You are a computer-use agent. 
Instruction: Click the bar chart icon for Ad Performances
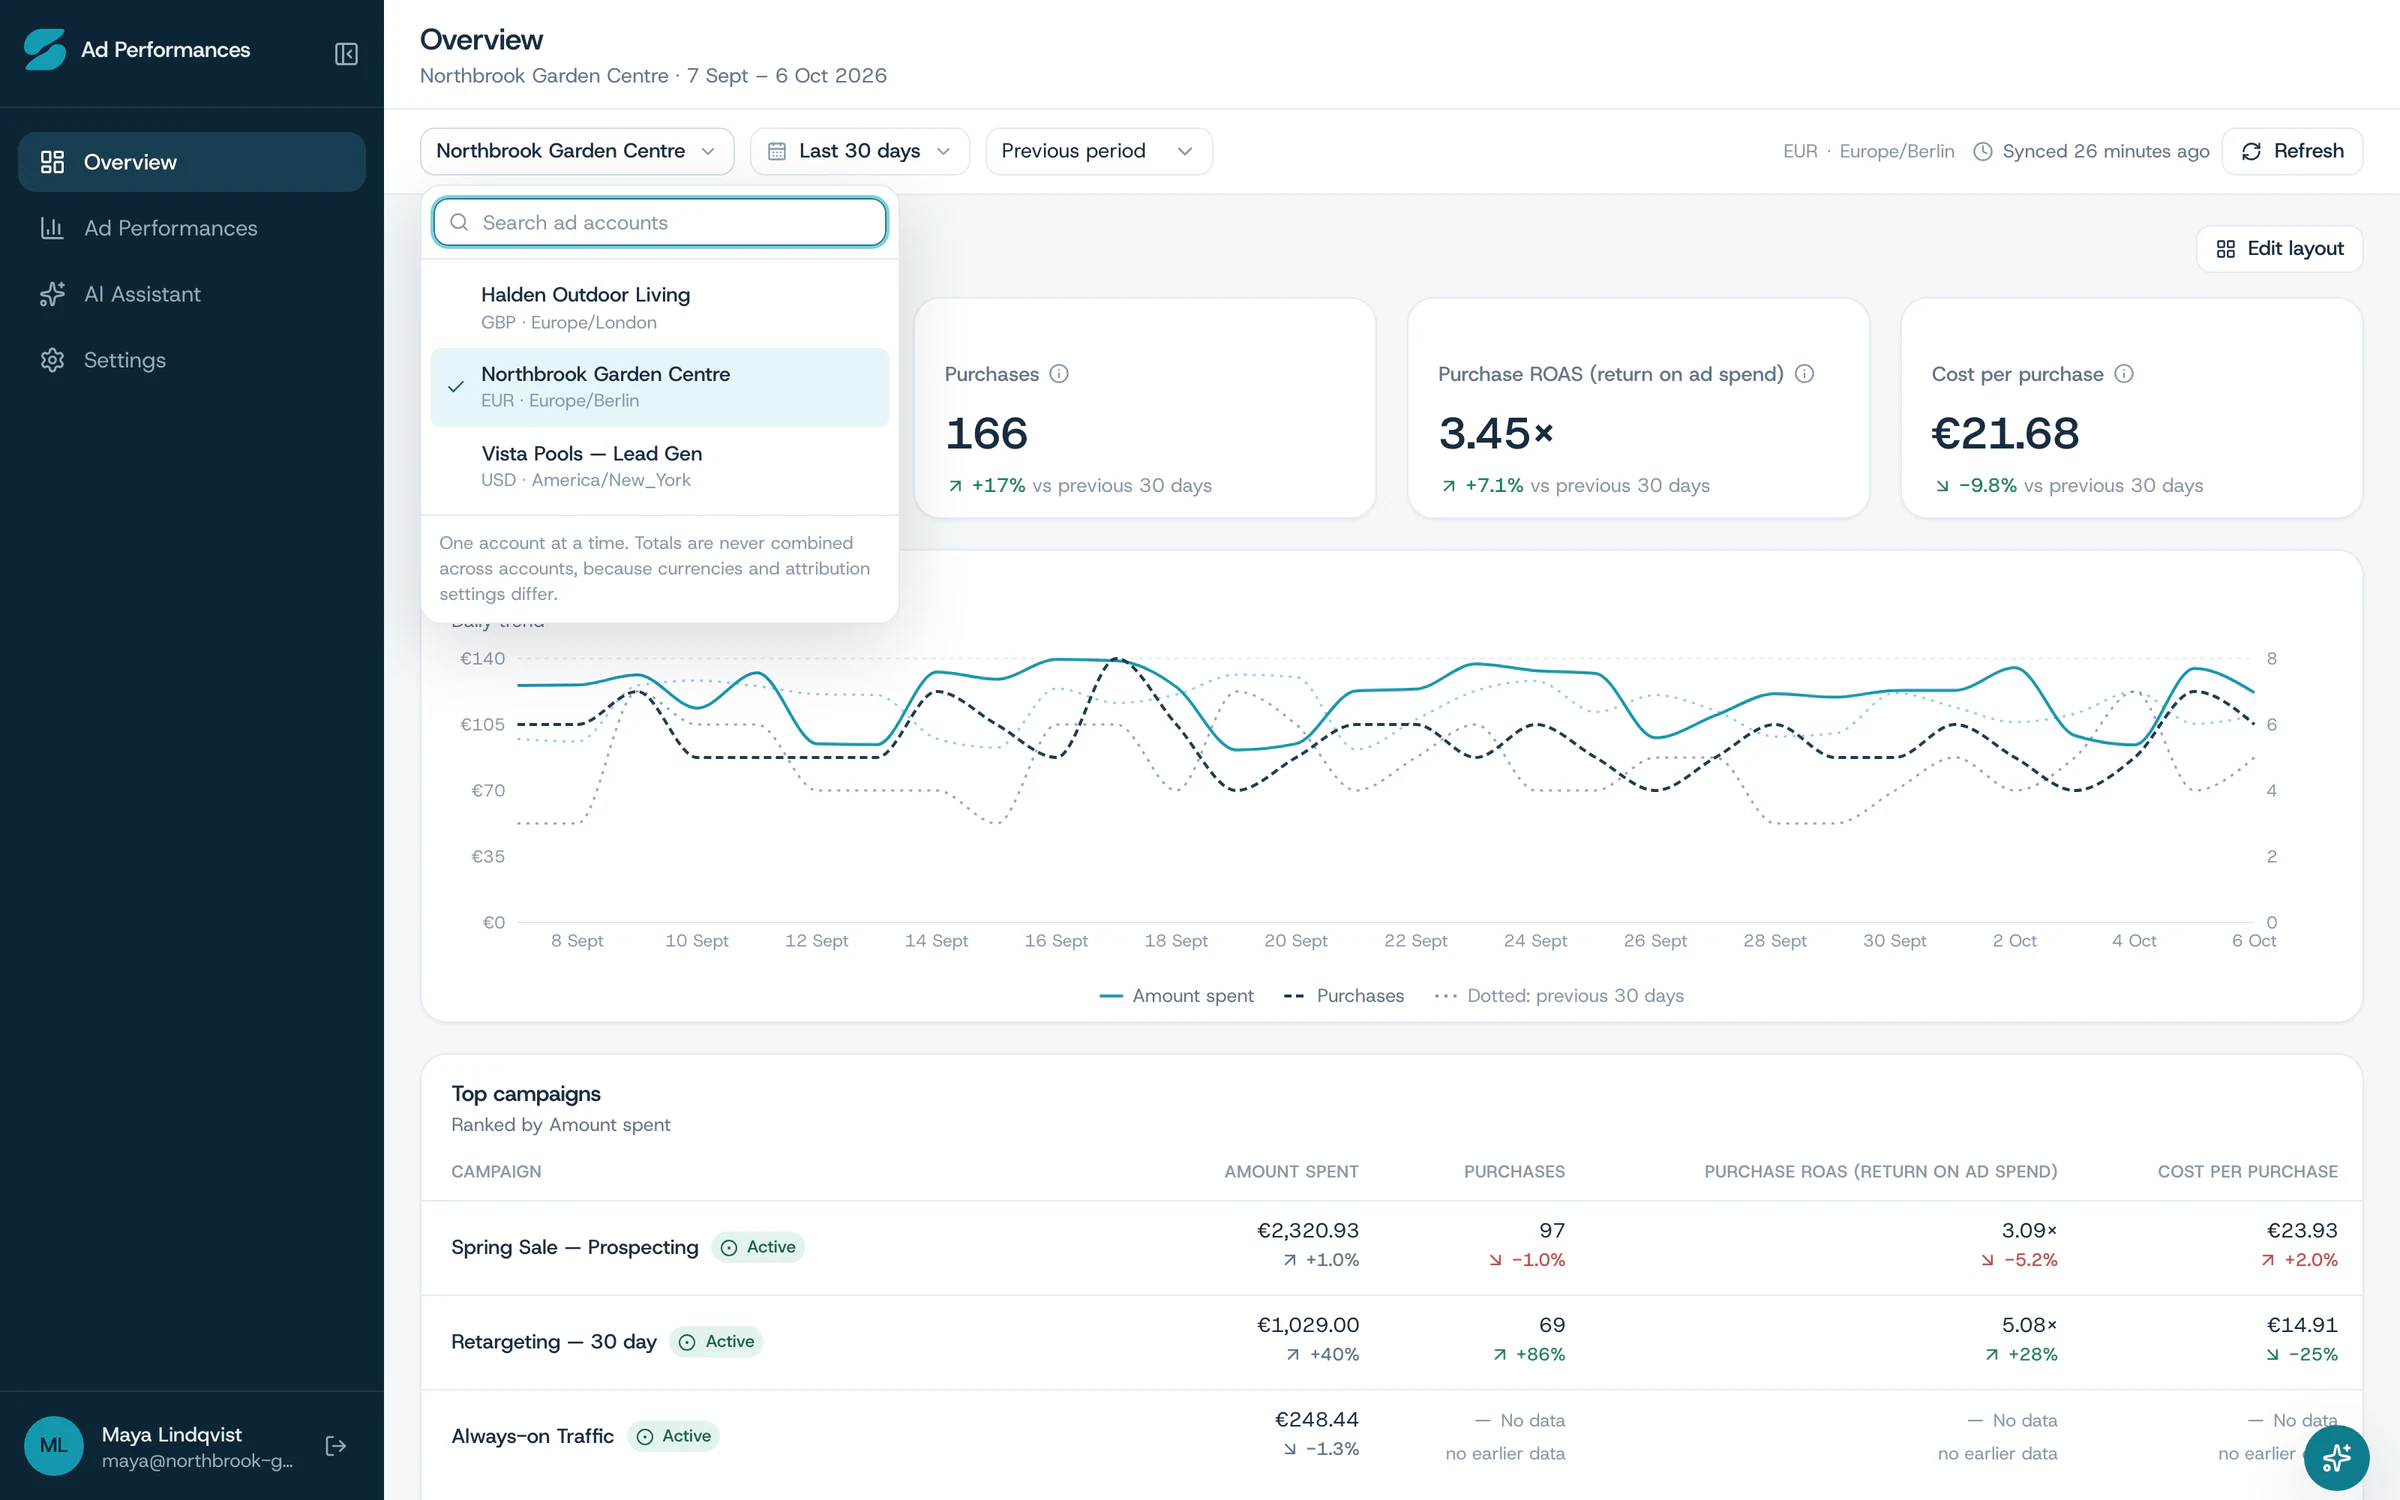coord(52,228)
